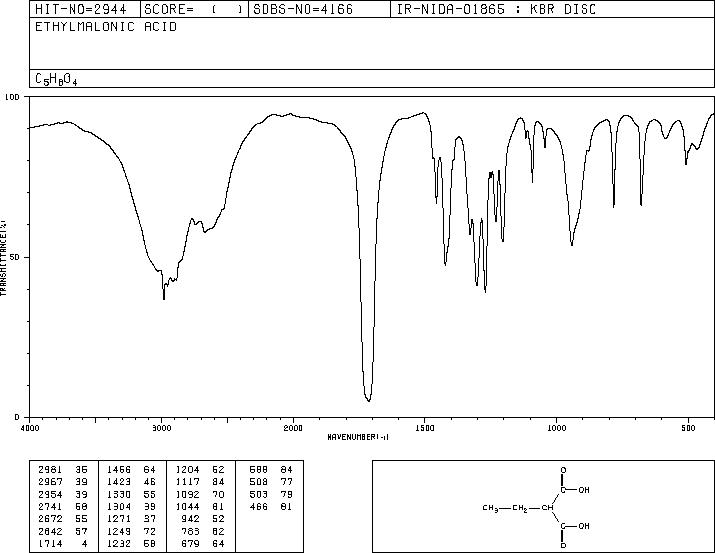
Task: Click the CH3 group in the structure
Action: tap(490, 508)
